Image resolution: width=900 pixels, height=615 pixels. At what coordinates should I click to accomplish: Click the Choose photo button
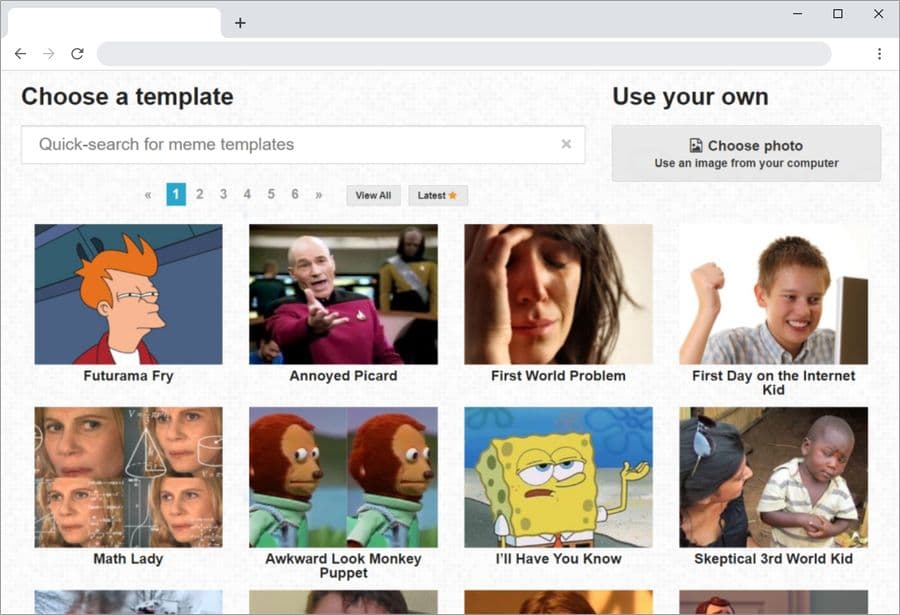[x=746, y=153]
